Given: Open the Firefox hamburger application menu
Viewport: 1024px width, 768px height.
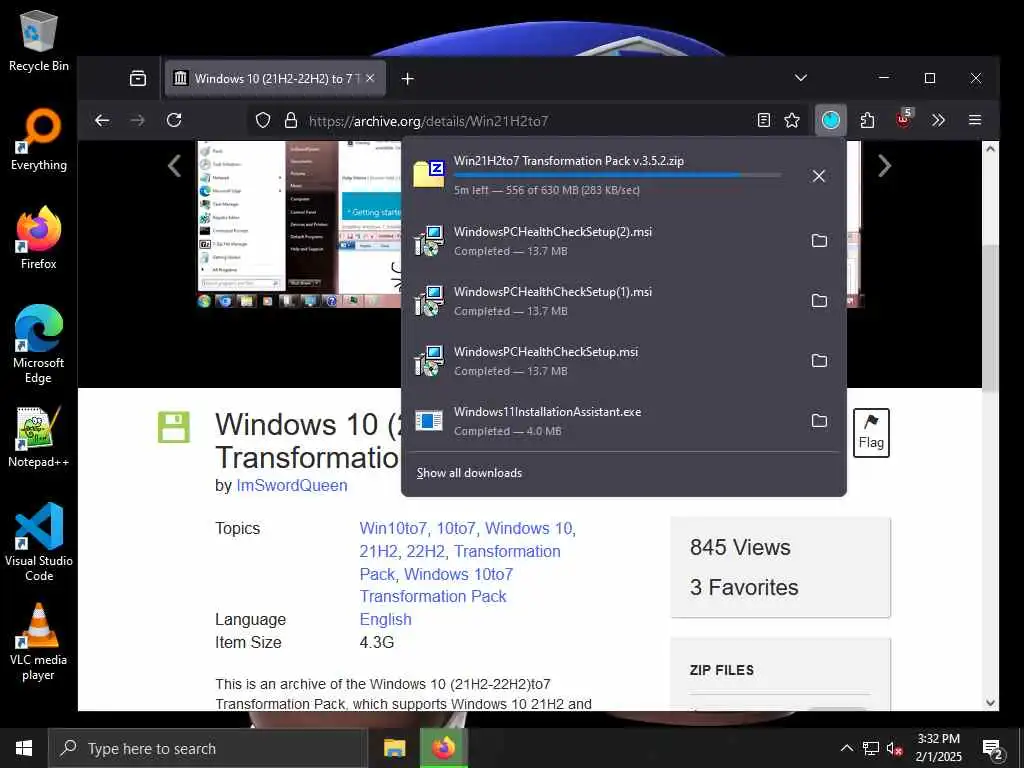Looking at the screenshot, I should (x=974, y=120).
